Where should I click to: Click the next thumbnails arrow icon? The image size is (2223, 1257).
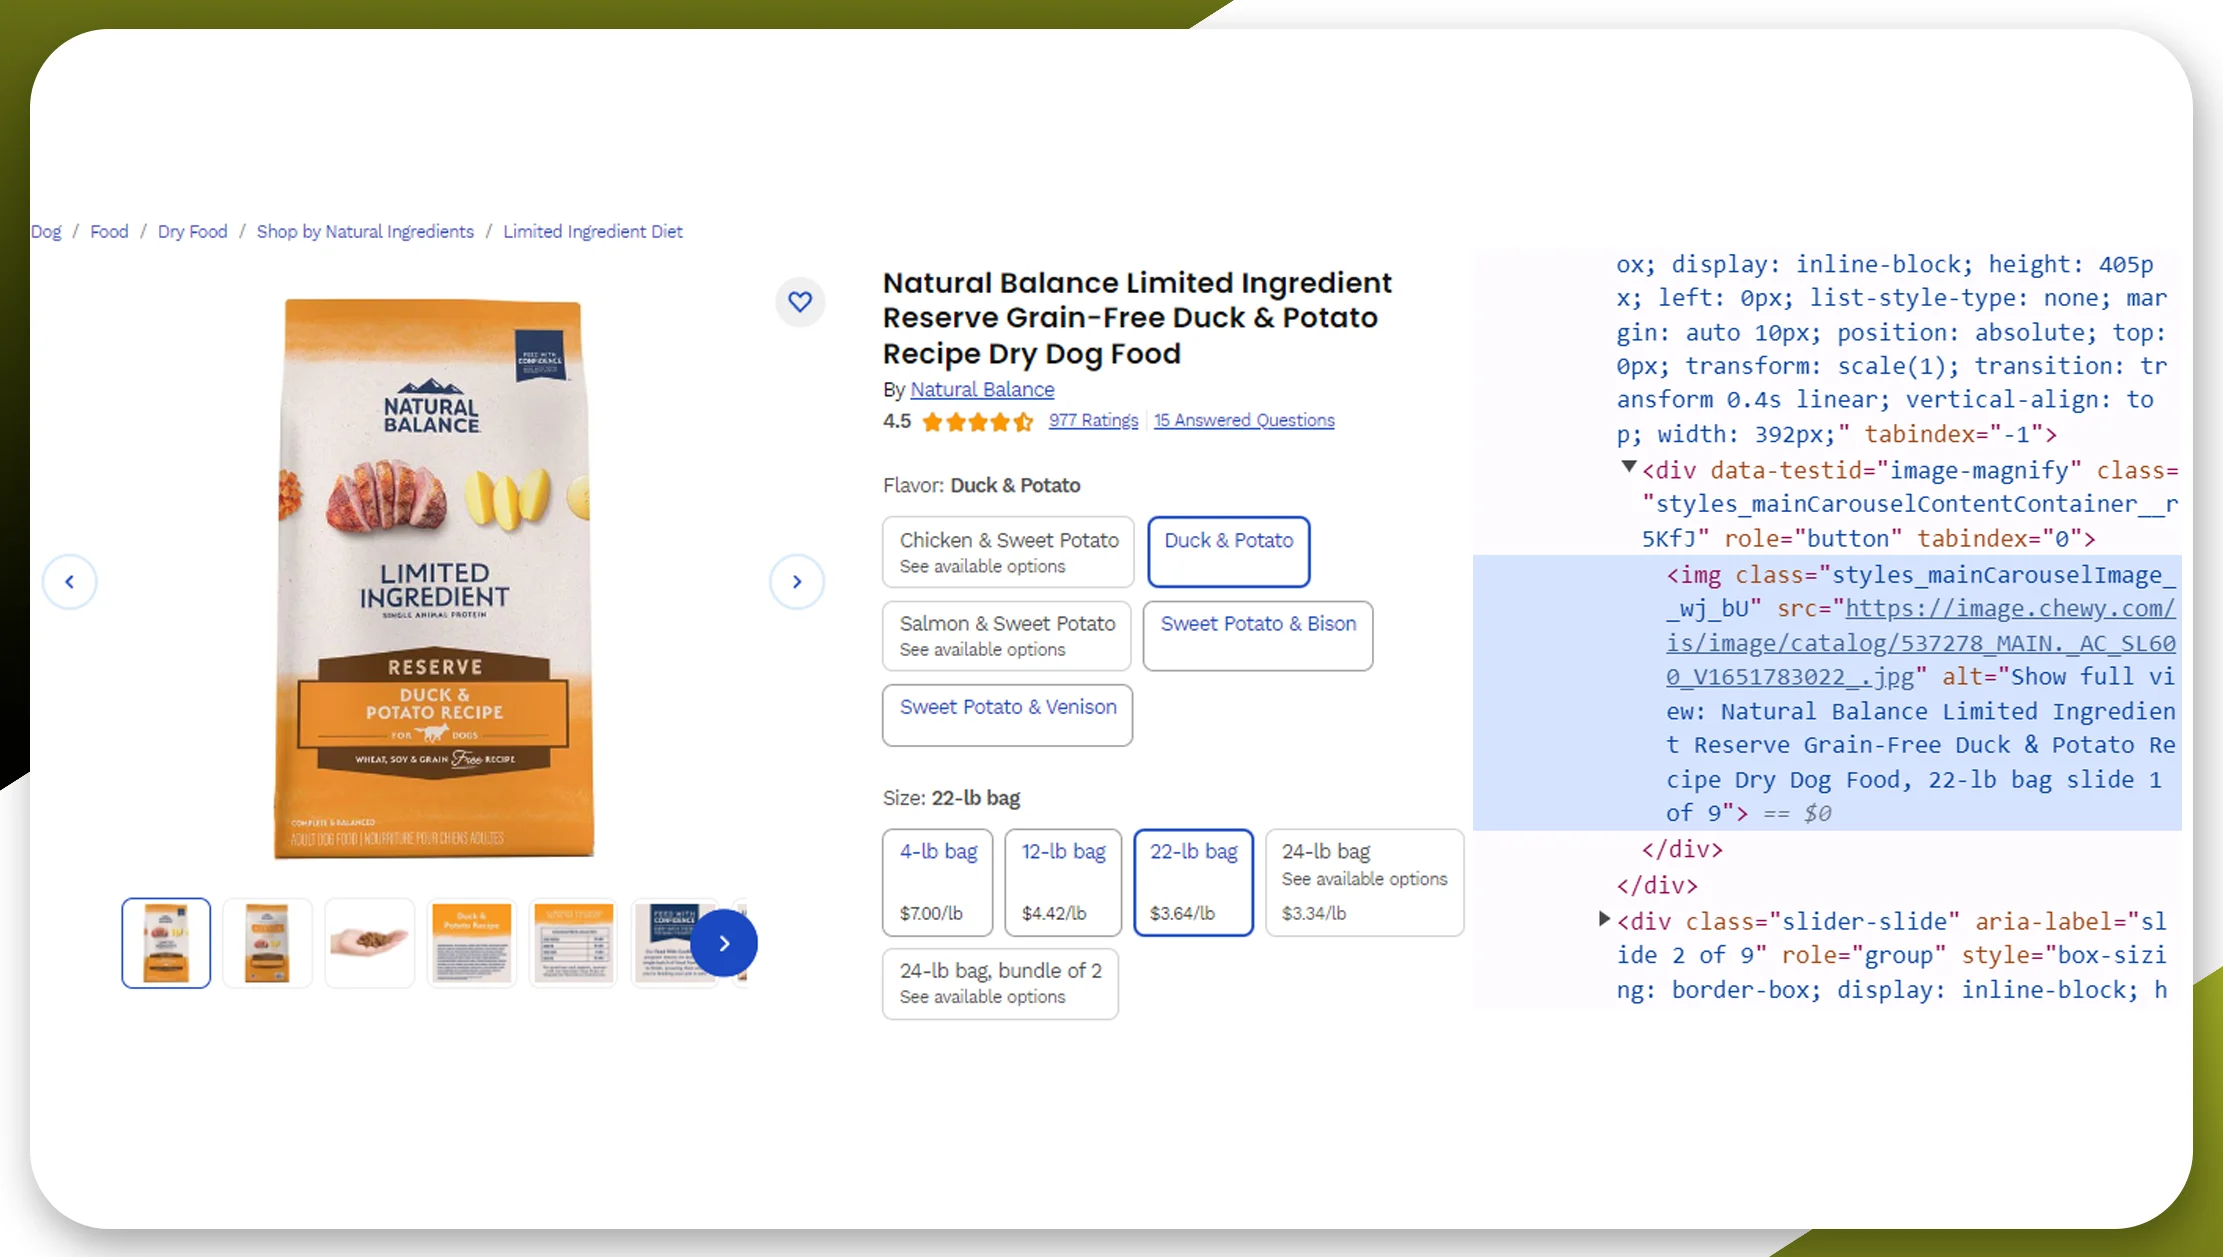tap(724, 942)
